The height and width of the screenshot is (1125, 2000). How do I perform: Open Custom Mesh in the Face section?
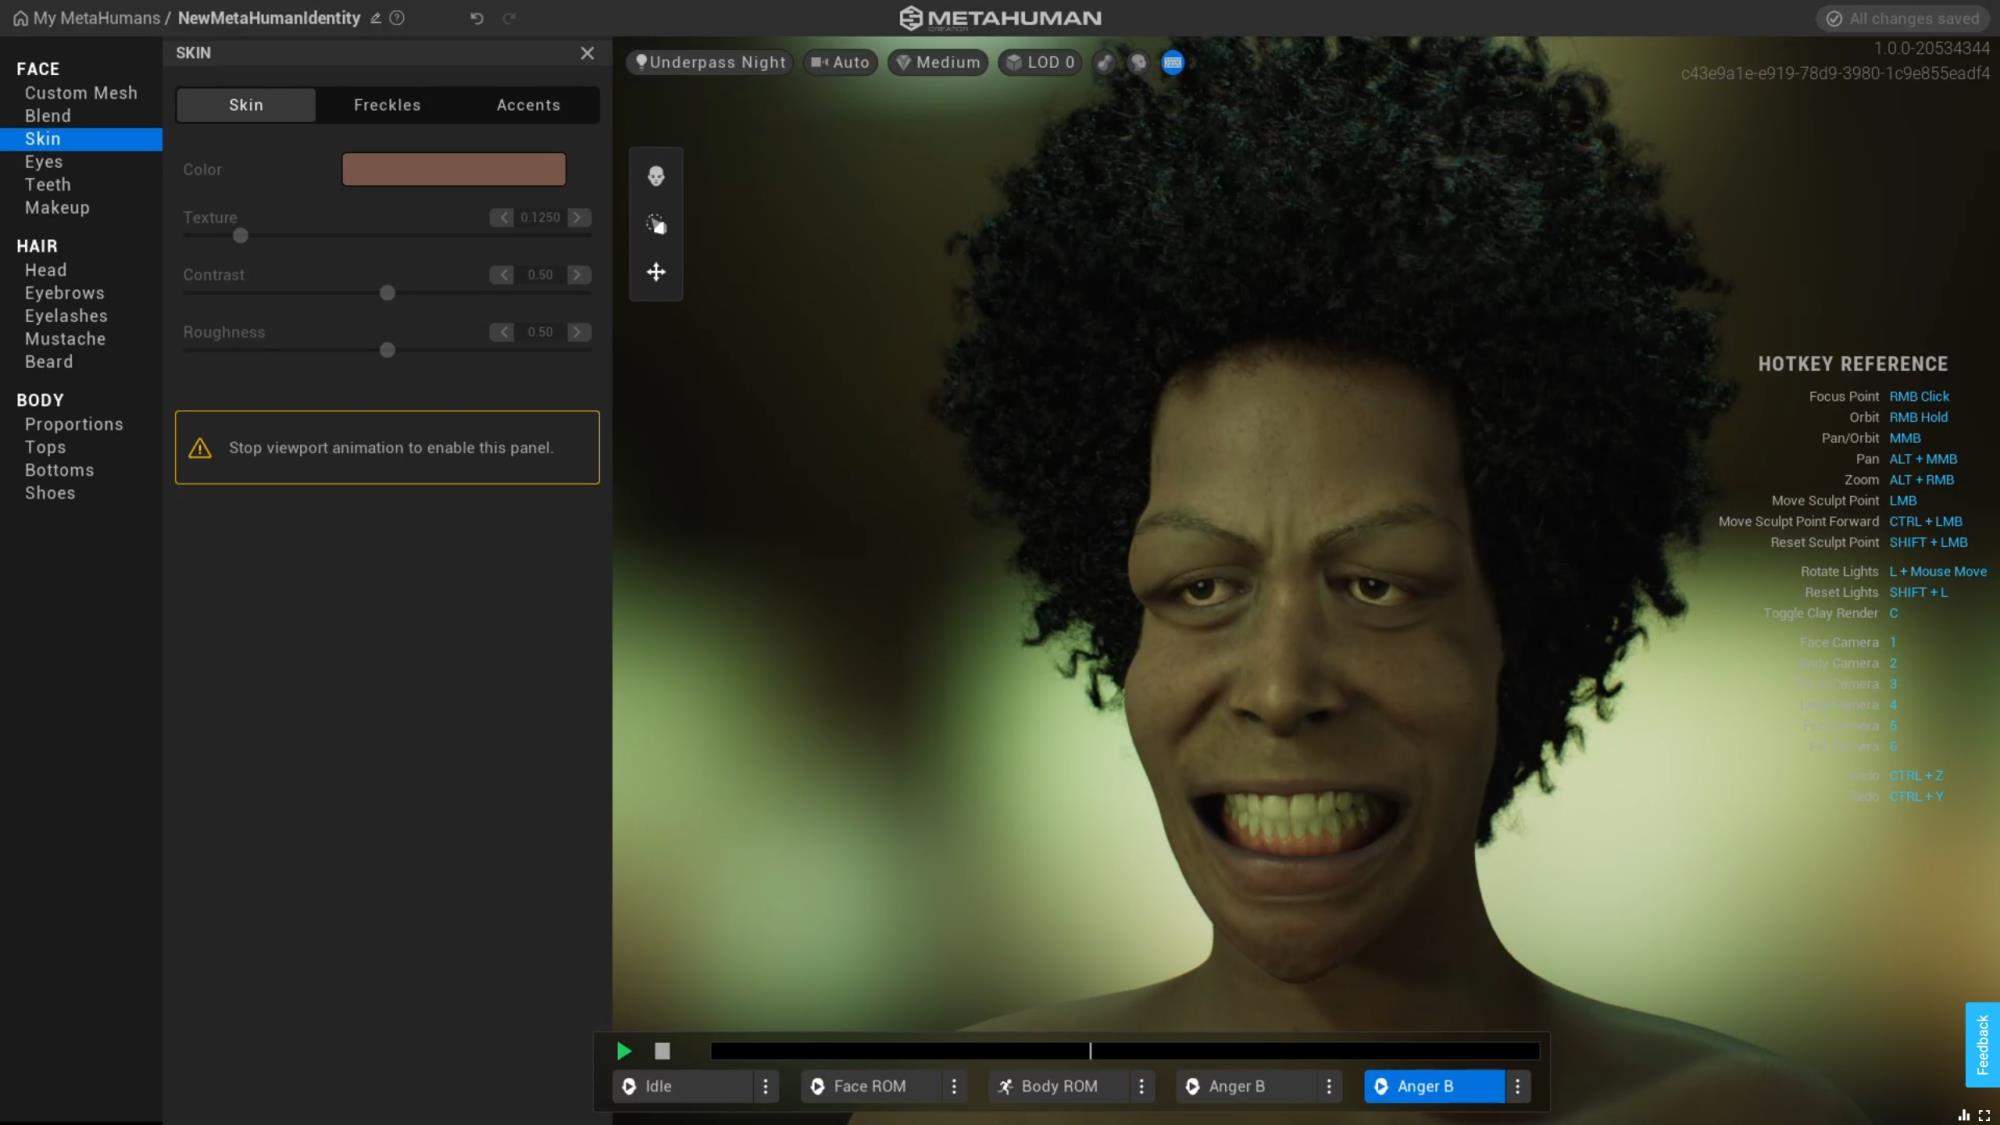click(81, 93)
